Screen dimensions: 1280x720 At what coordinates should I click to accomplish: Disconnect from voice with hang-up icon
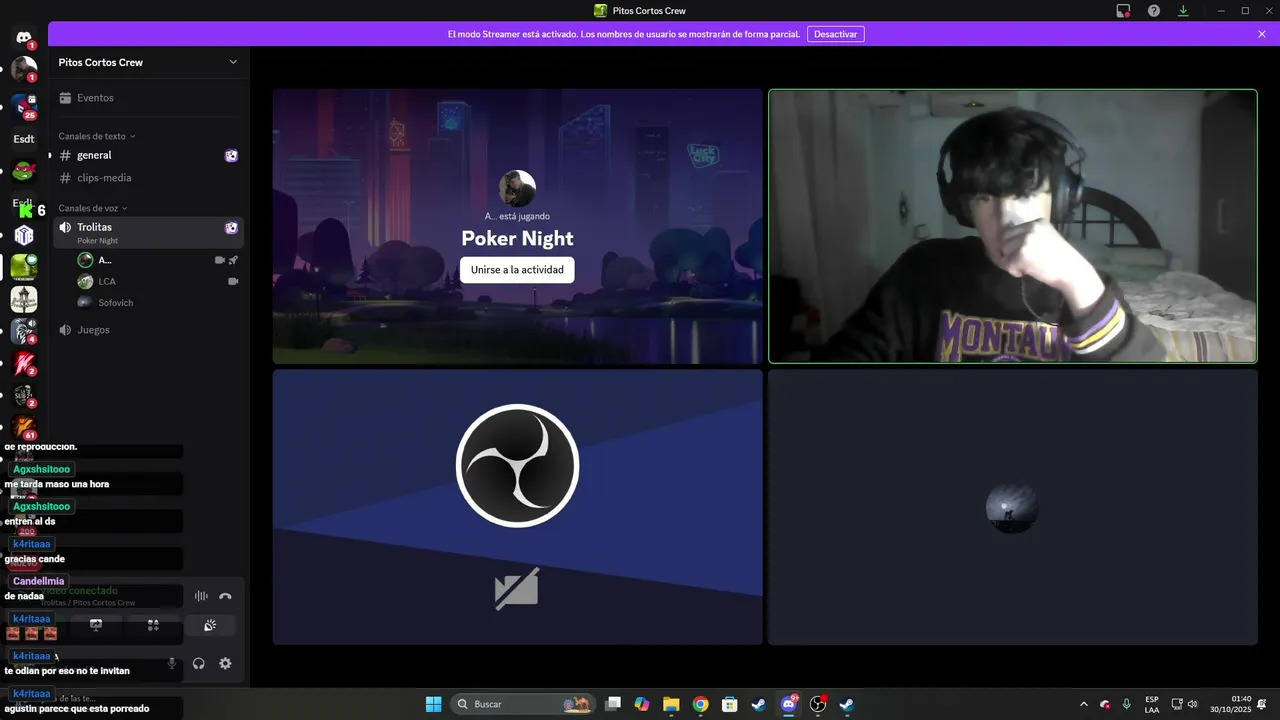pyautogui.click(x=225, y=596)
